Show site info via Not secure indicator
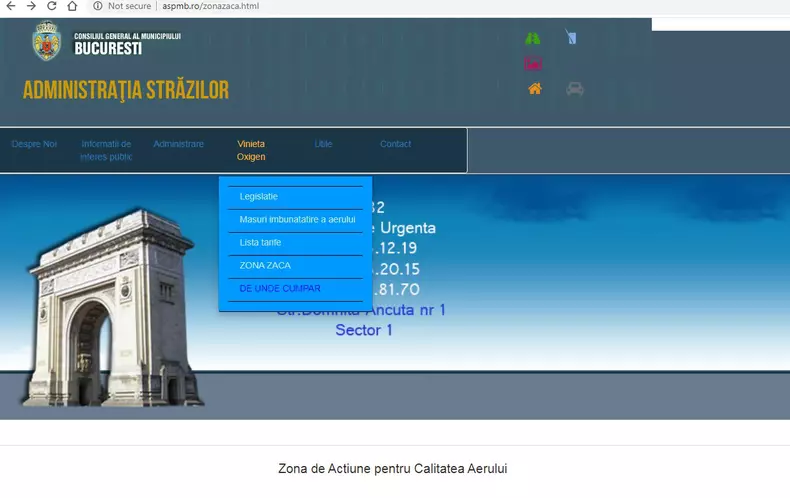The width and height of the screenshot is (790, 498). (x=121, y=6)
